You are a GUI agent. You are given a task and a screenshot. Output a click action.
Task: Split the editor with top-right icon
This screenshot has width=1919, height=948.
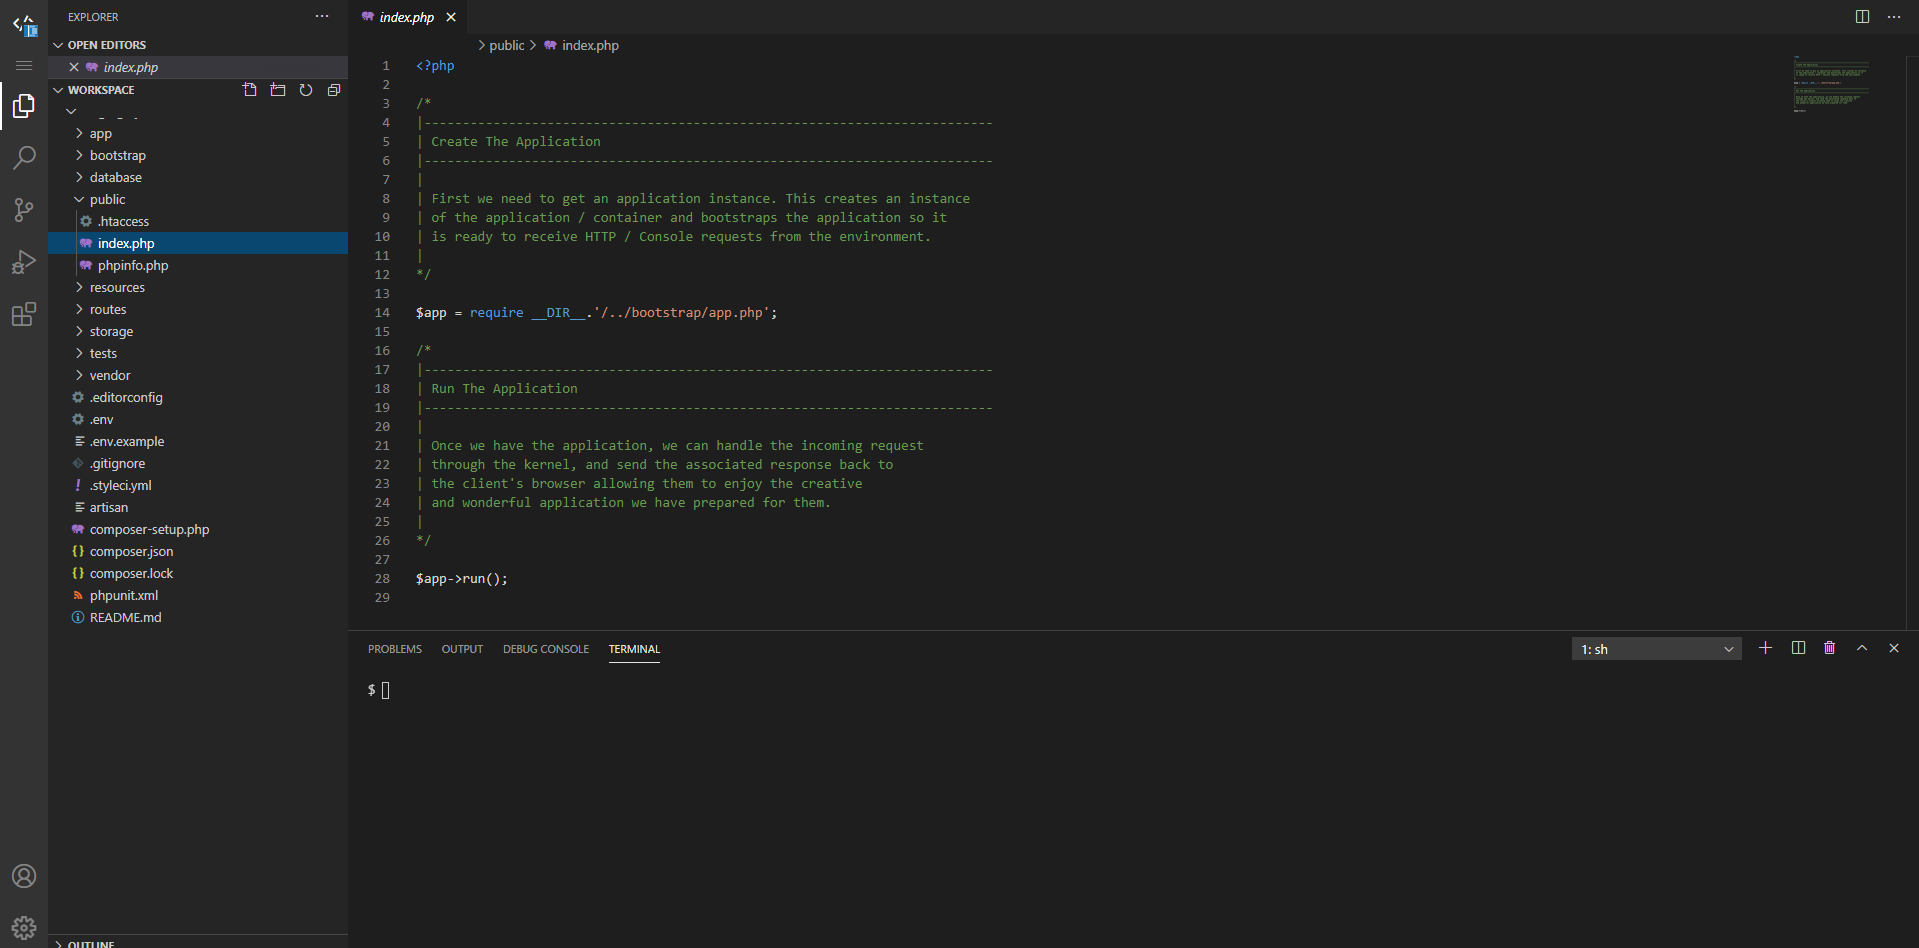point(1862,17)
